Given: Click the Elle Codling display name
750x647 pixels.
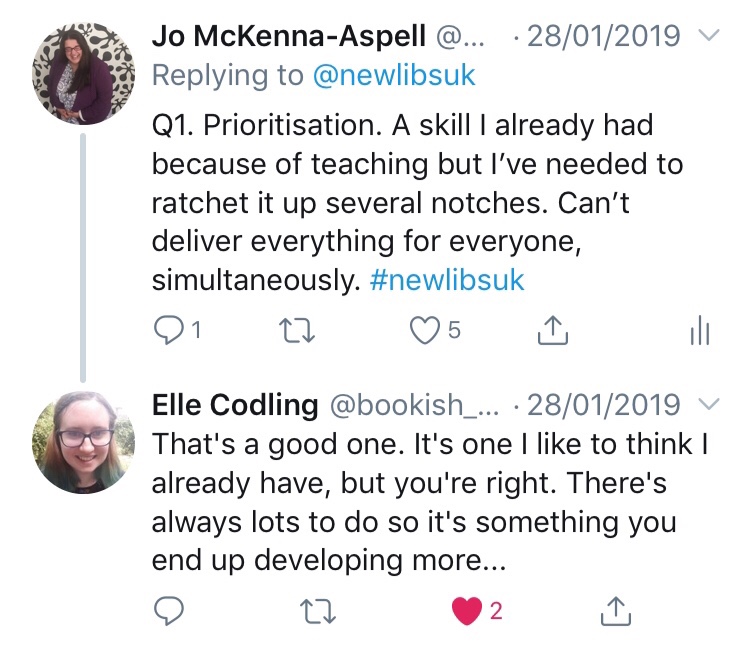Looking at the screenshot, I should point(232,405).
